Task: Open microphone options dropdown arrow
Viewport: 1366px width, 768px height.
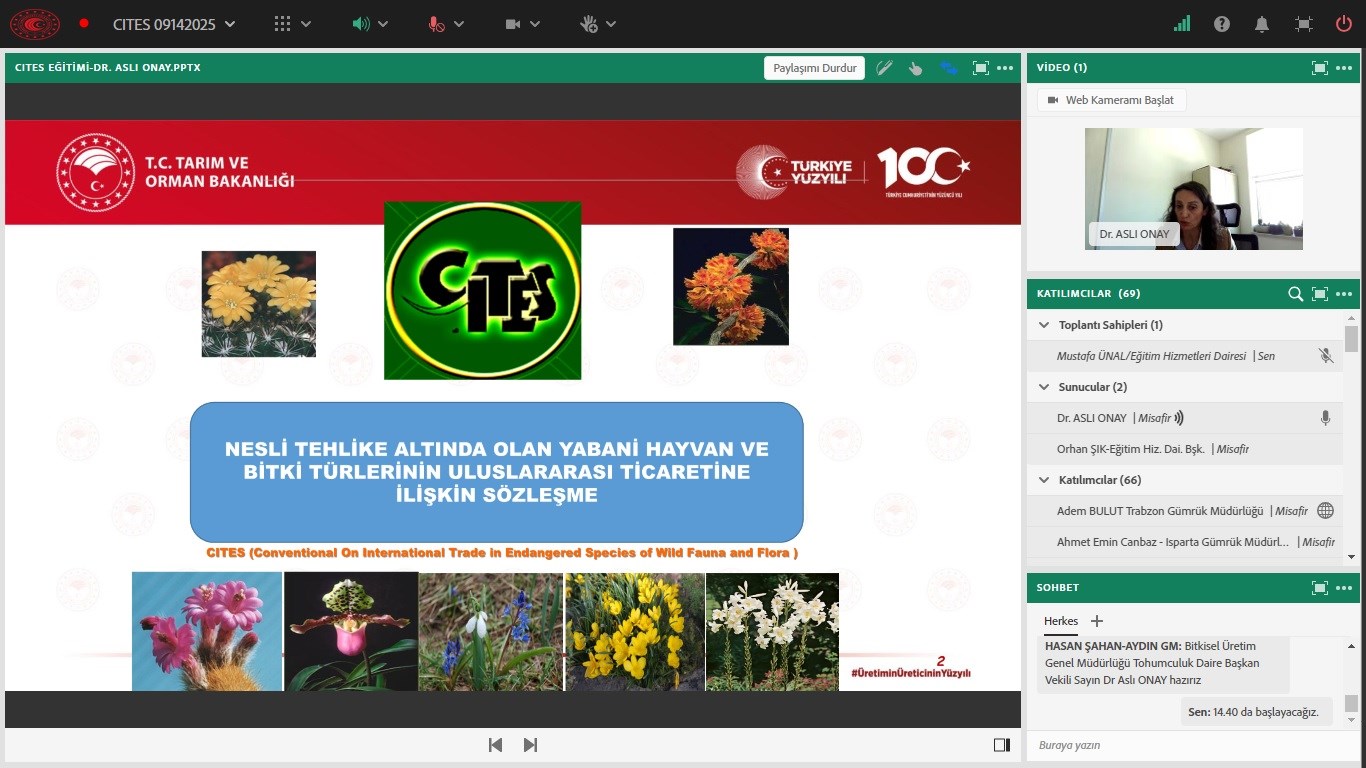Action: click(x=459, y=24)
